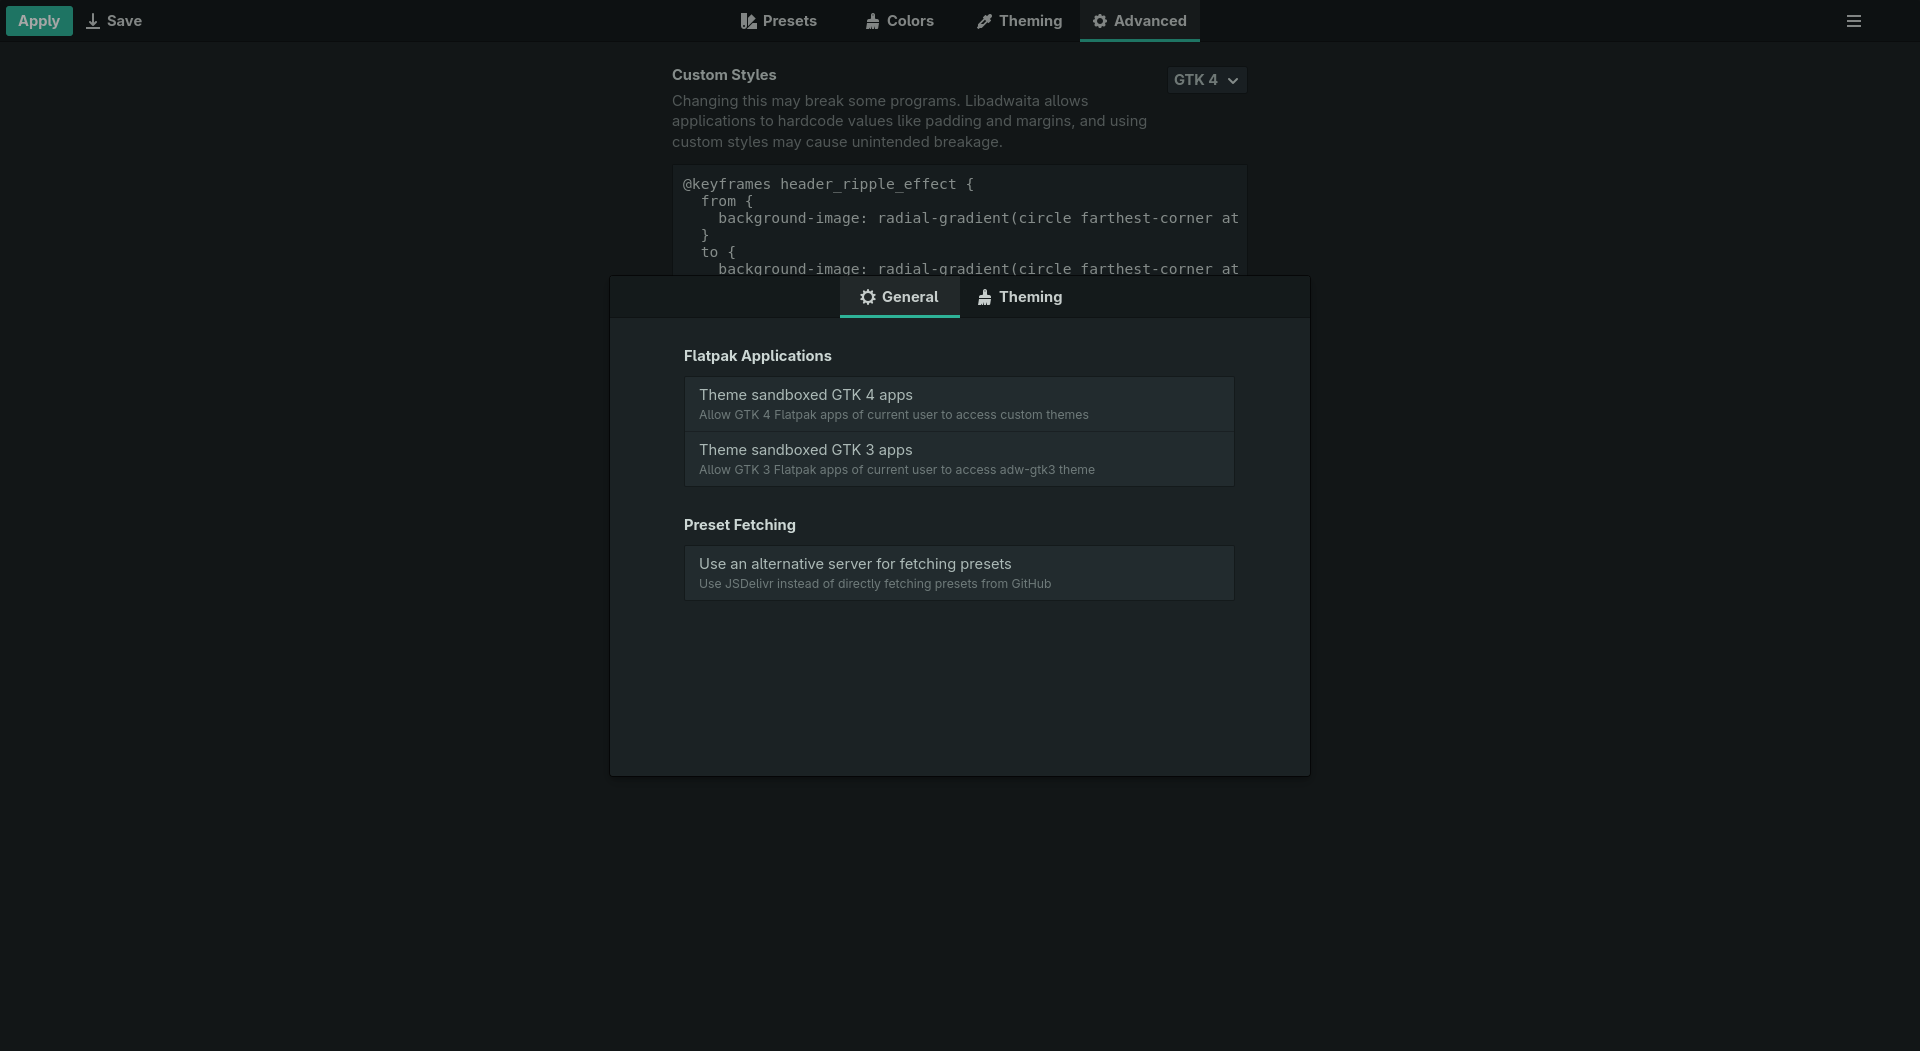Toggle Theme sandboxed GTK 4 apps row

tap(959, 404)
